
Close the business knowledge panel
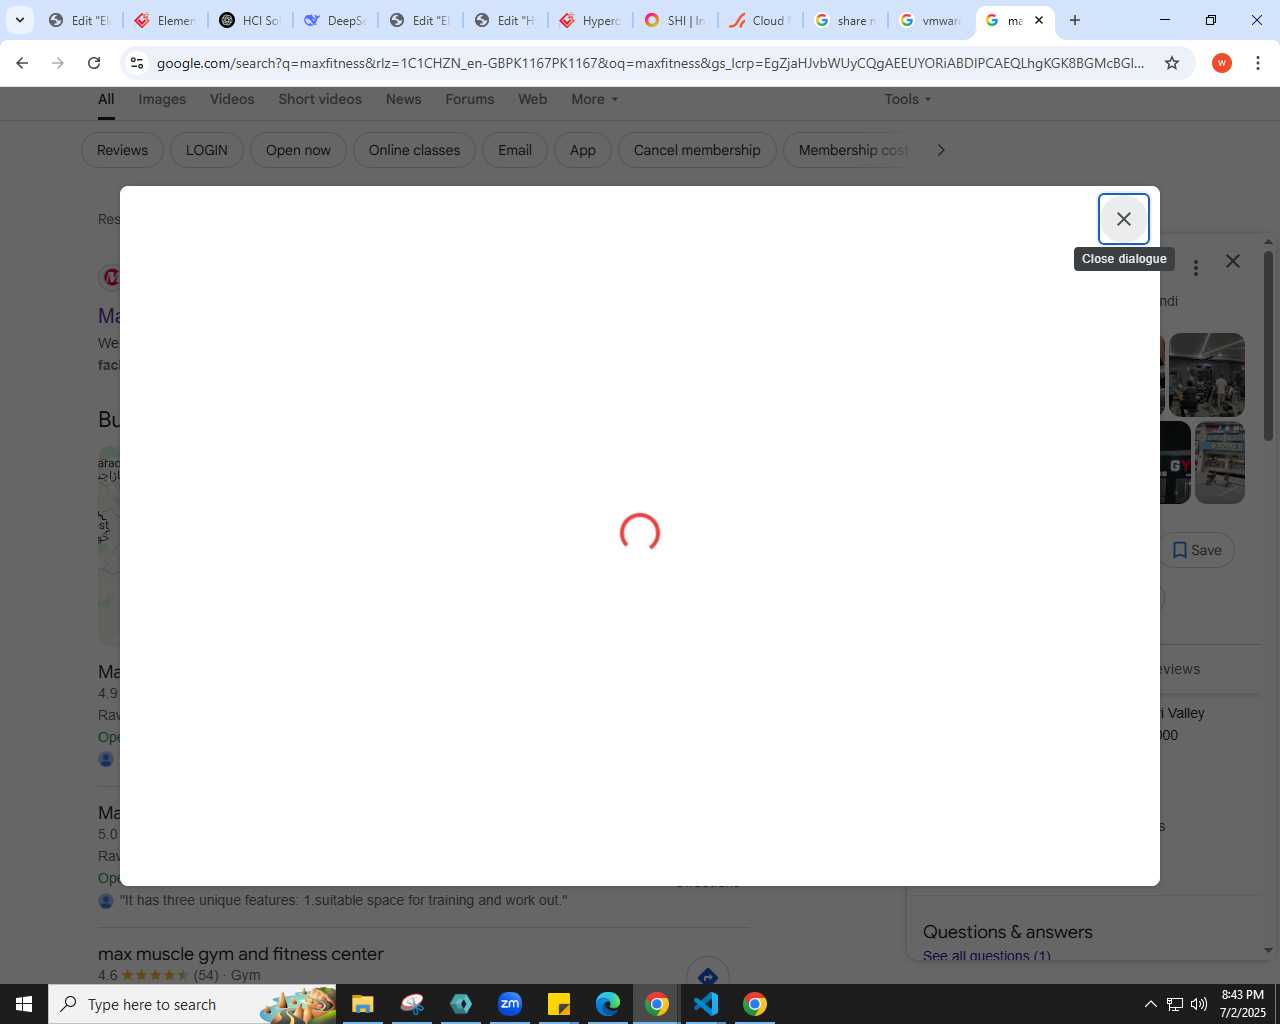tap(1233, 261)
